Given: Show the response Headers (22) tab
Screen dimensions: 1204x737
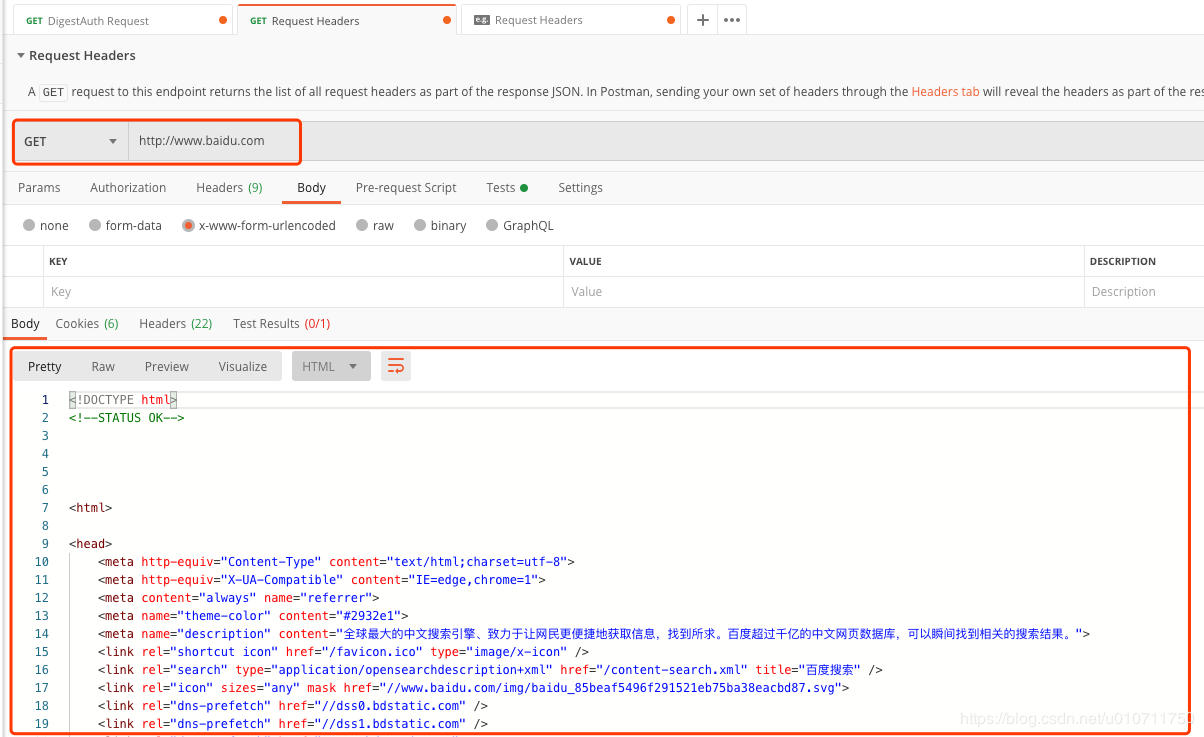Looking at the screenshot, I should [176, 323].
